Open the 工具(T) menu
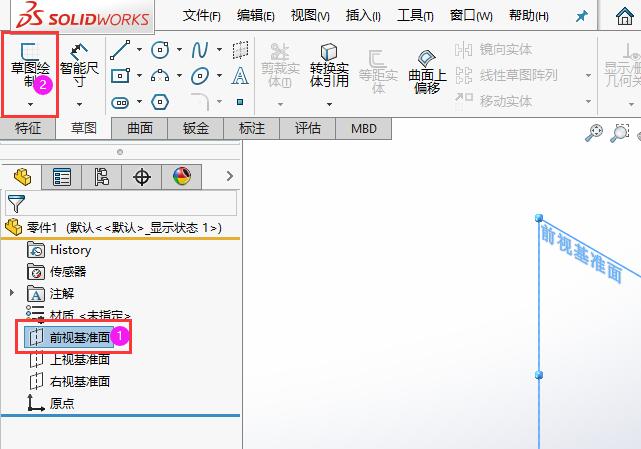641x449 pixels. pos(415,16)
